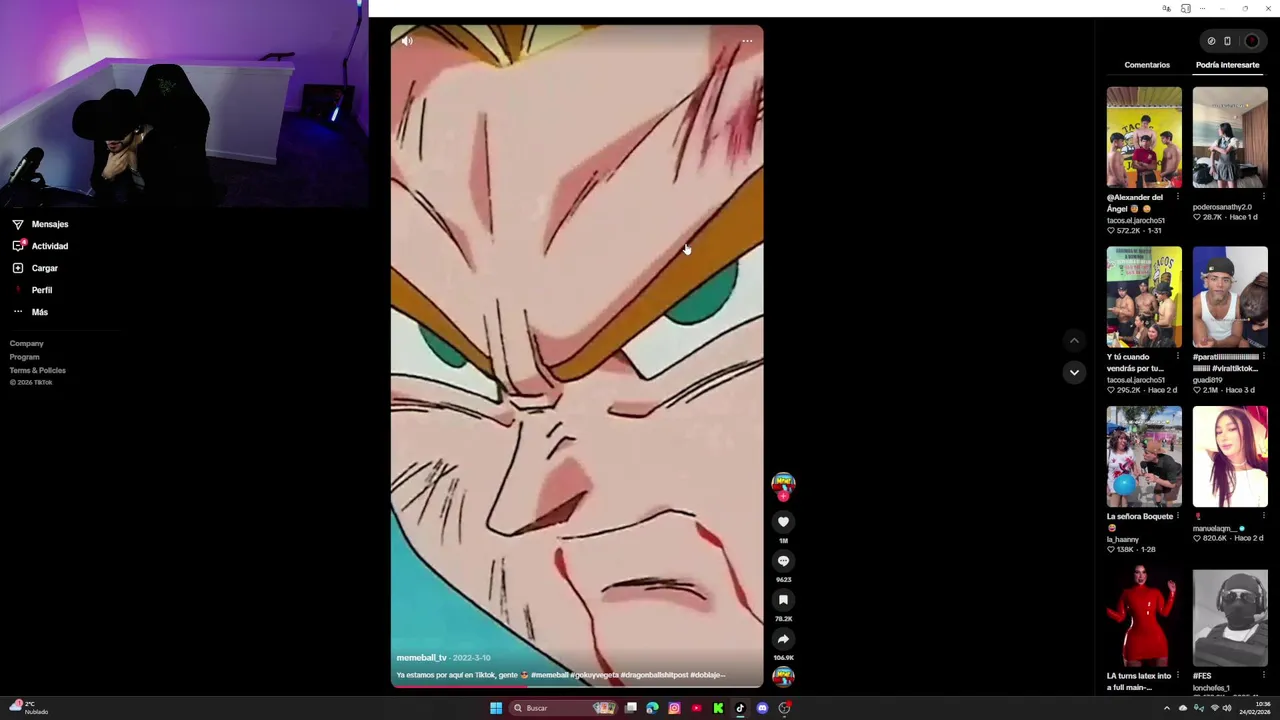The height and width of the screenshot is (720, 1280).
Task: Seek on the video progress bar
Action: pos(577,686)
